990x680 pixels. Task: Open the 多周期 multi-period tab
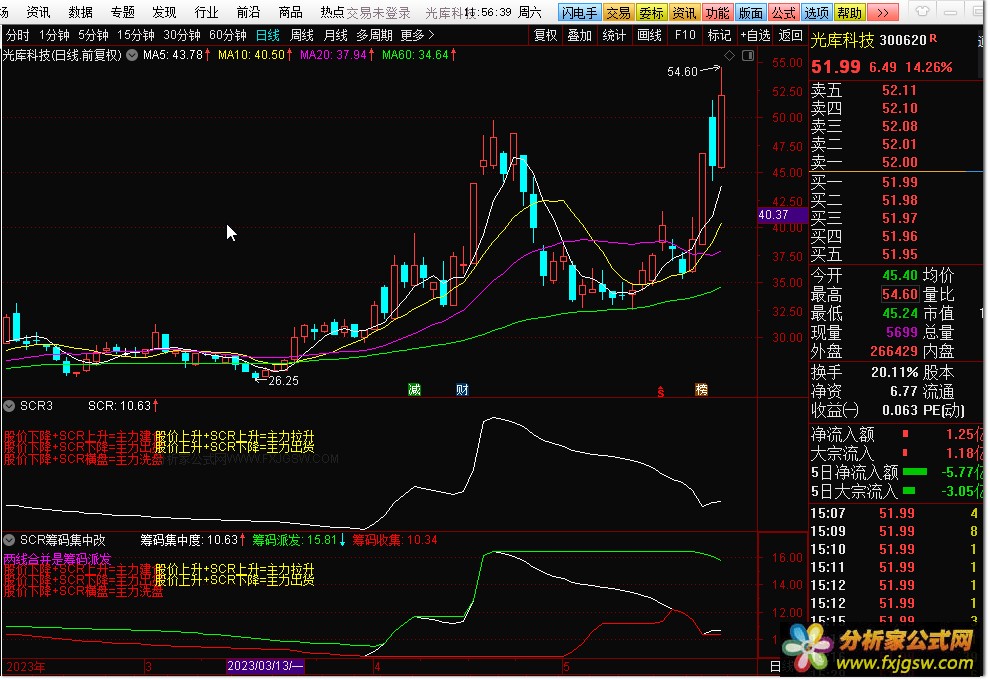pos(374,35)
